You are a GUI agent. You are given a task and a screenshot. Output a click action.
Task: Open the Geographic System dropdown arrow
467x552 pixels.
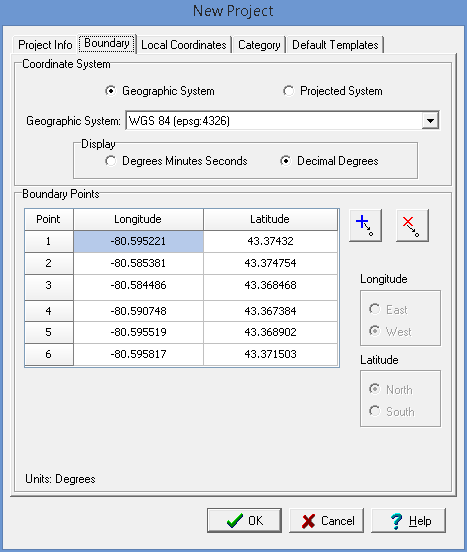pos(430,121)
